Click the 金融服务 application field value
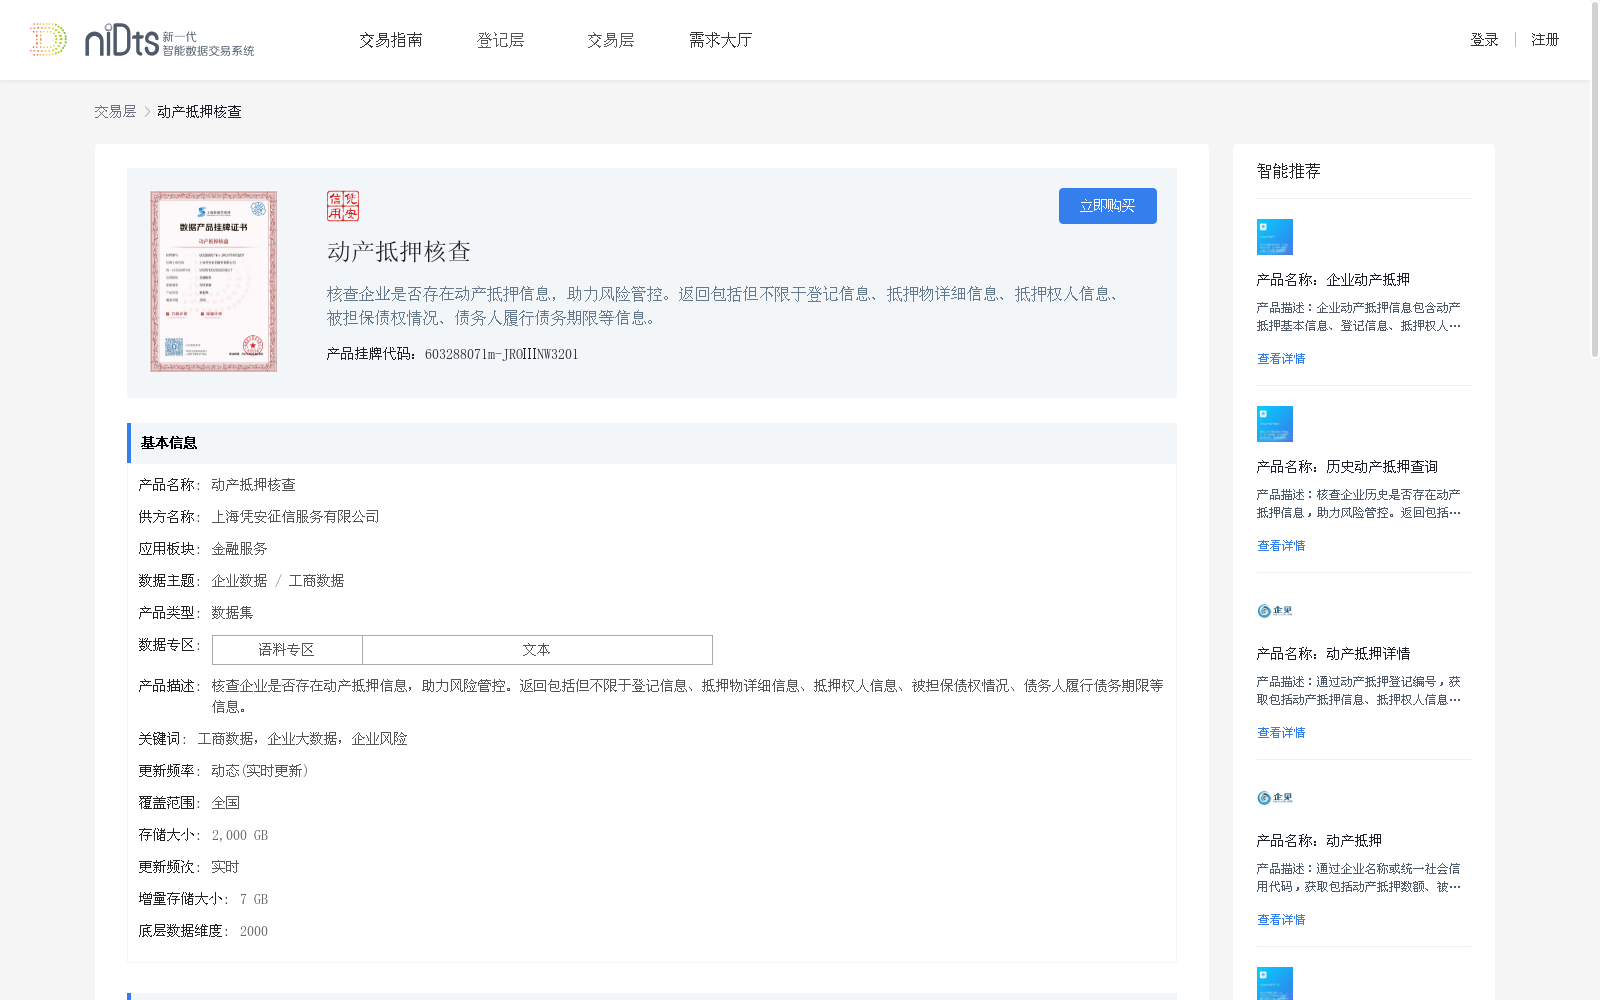 point(239,549)
